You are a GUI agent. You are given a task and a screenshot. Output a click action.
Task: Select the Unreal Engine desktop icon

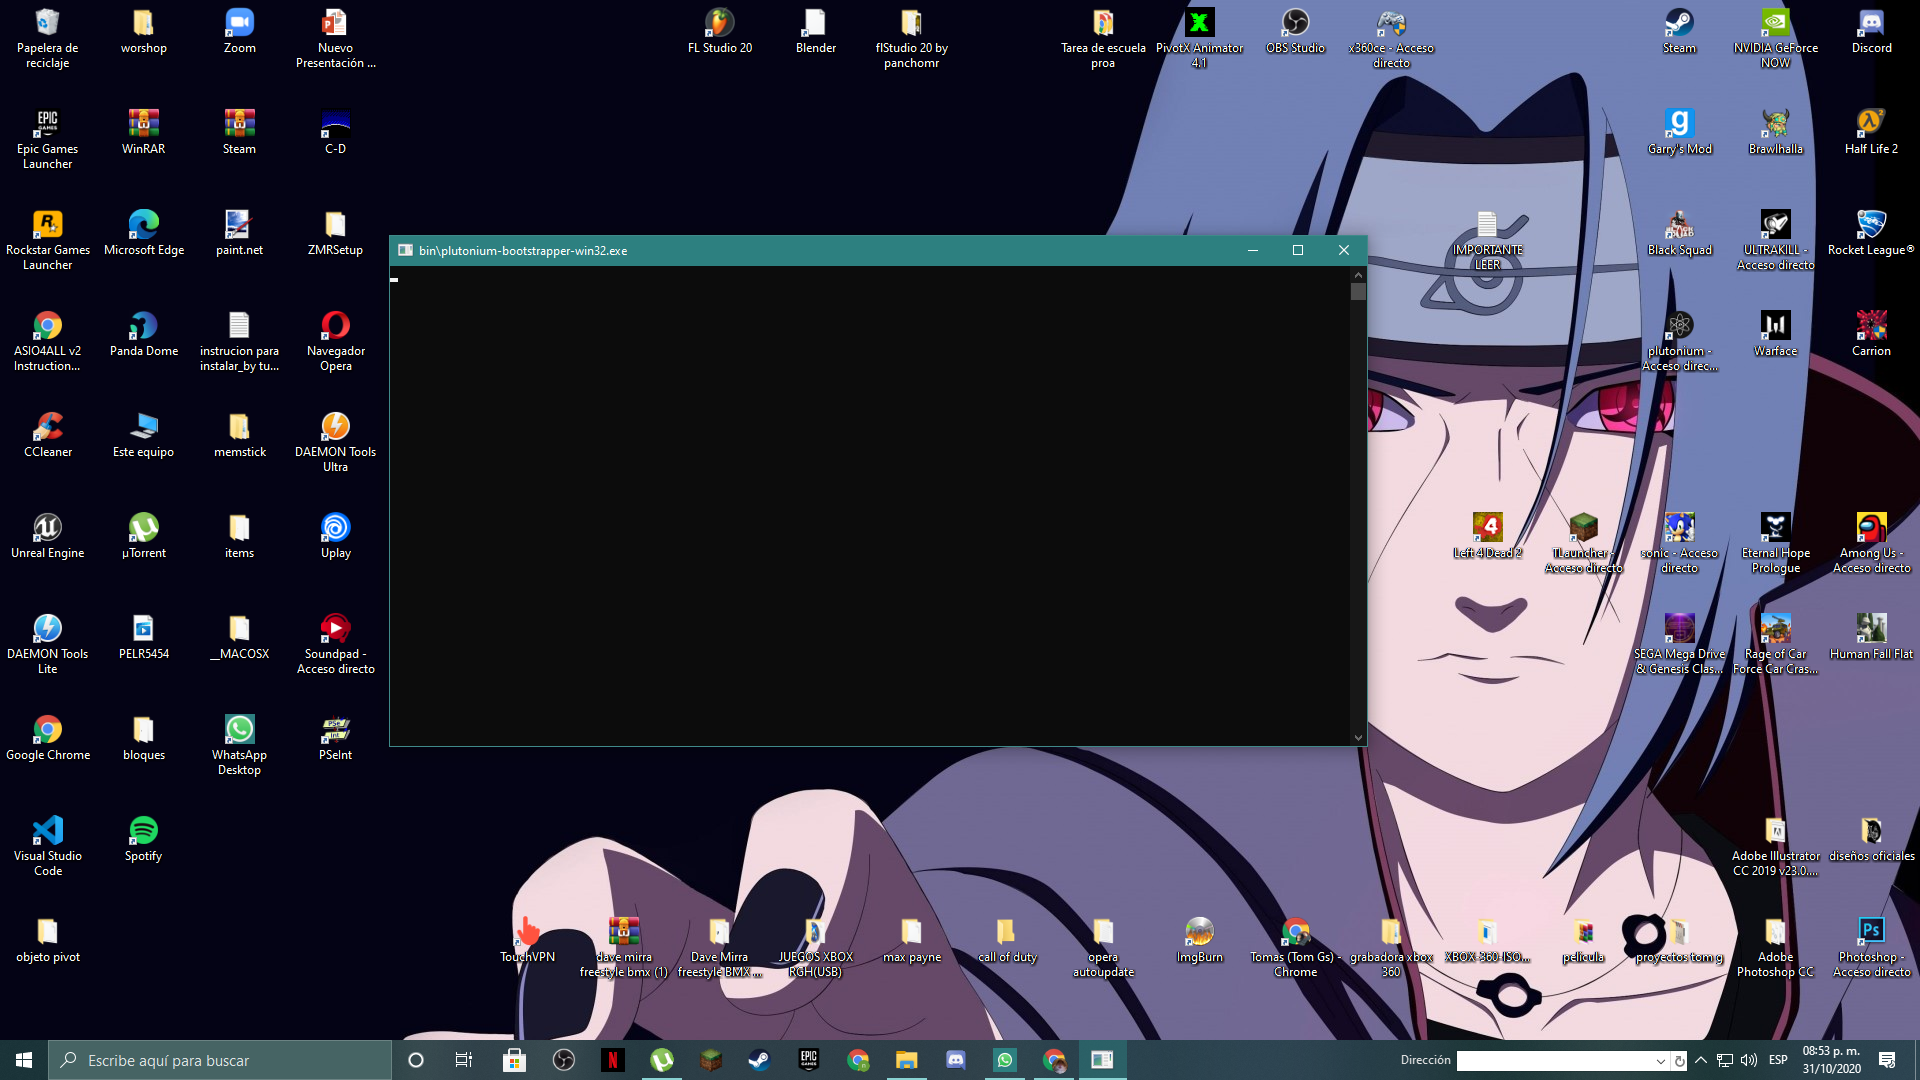pyautogui.click(x=47, y=535)
